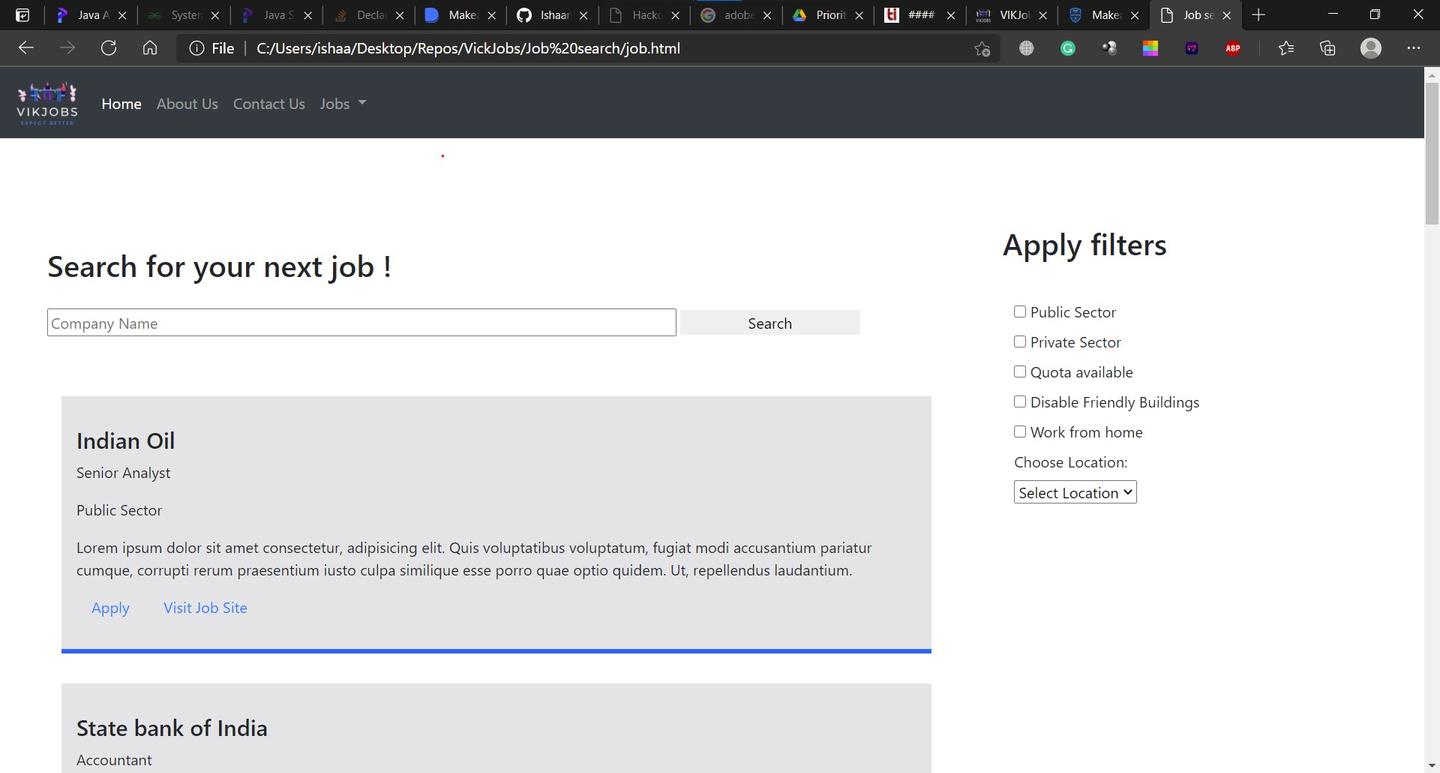This screenshot has width=1440, height=773.
Task: Open the browser Settings and more menu
Action: 1413,48
